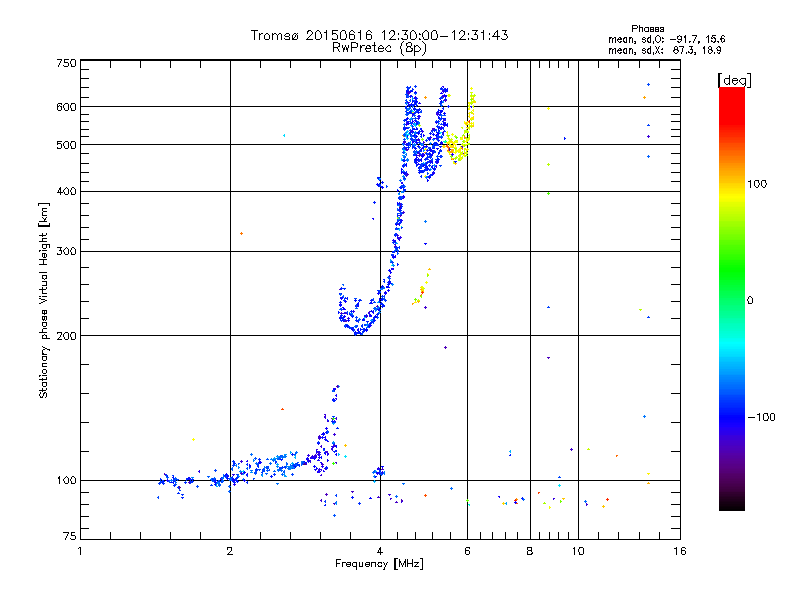Click the blue E-layer trace between 2 and 3 MHz
The width and height of the screenshot is (800, 600).
(x=270, y=464)
